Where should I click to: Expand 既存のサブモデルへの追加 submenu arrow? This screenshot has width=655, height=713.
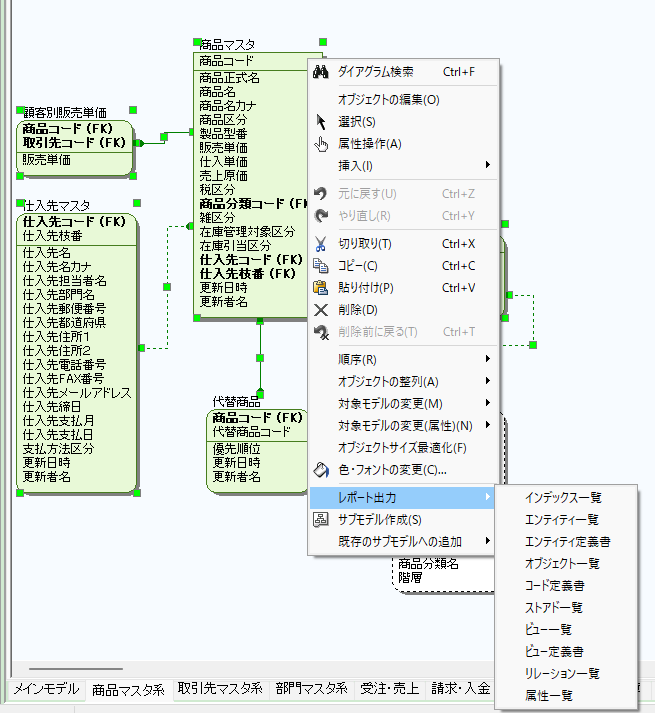488,541
